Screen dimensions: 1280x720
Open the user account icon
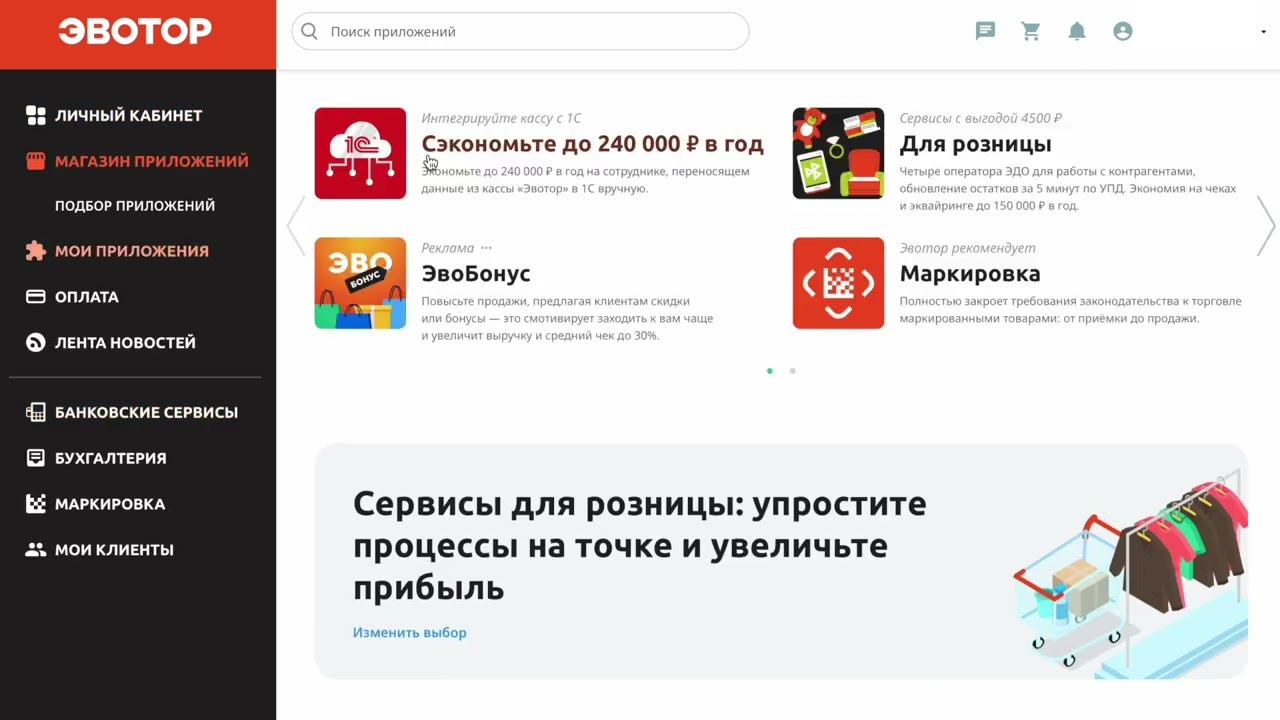(x=1123, y=31)
